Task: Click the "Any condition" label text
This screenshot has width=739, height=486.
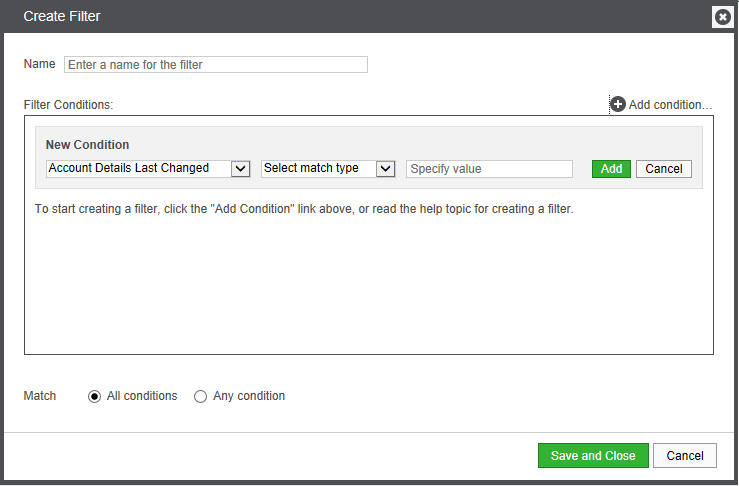Action: pos(249,396)
